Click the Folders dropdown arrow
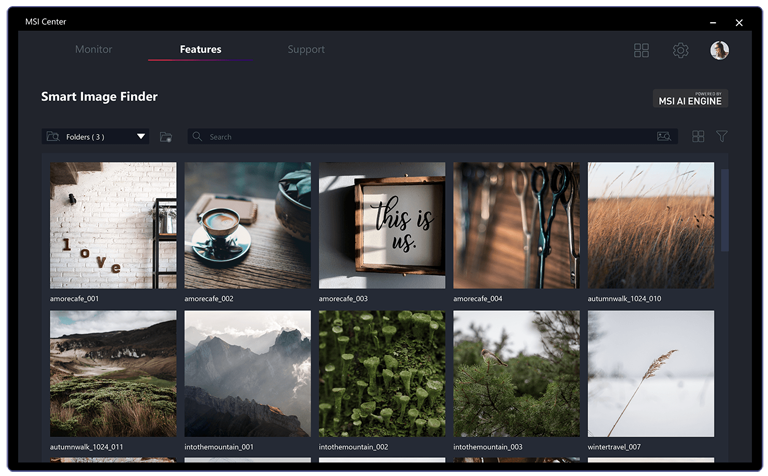Screen dimensions: 768x476 [x=141, y=136]
